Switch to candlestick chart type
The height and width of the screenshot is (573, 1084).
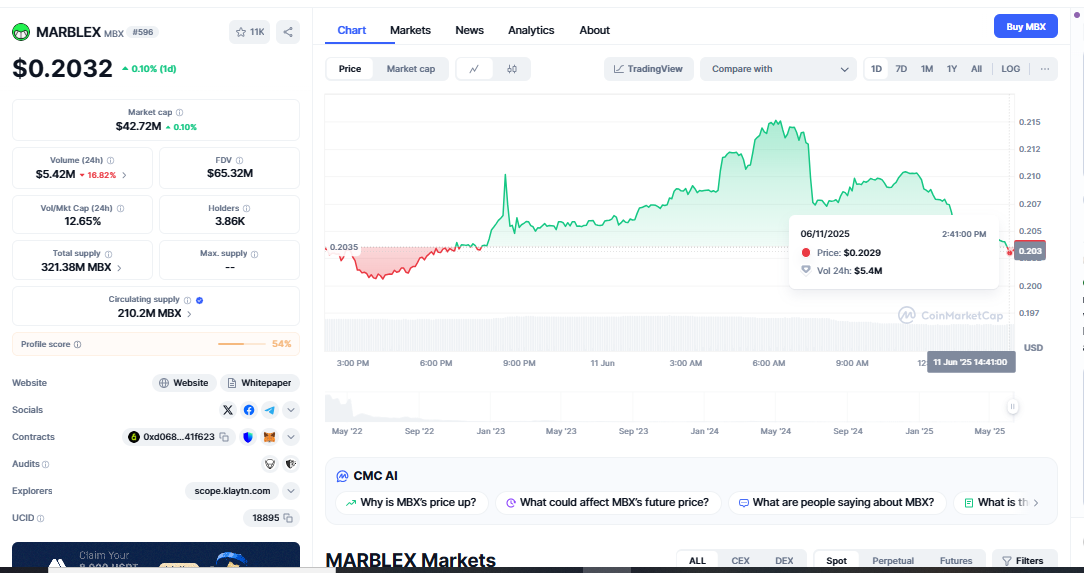pyautogui.click(x=512, y=69)
